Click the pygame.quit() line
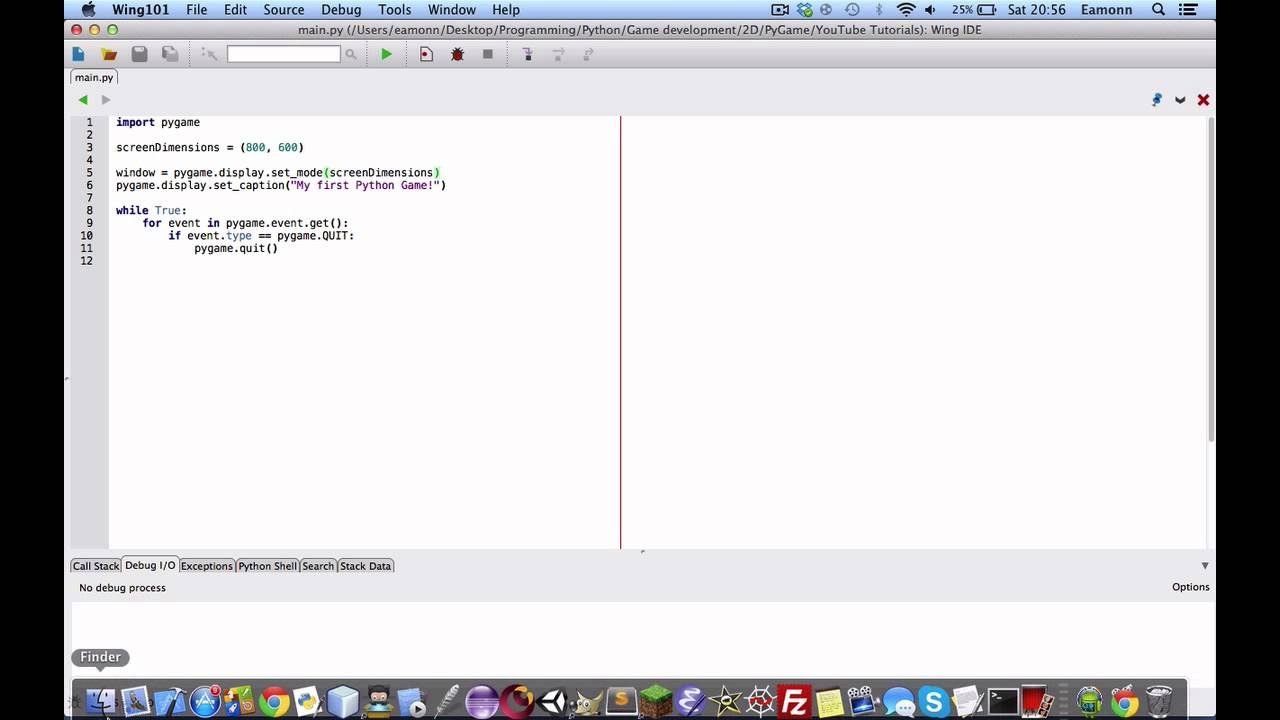 (x=236, y=248)
